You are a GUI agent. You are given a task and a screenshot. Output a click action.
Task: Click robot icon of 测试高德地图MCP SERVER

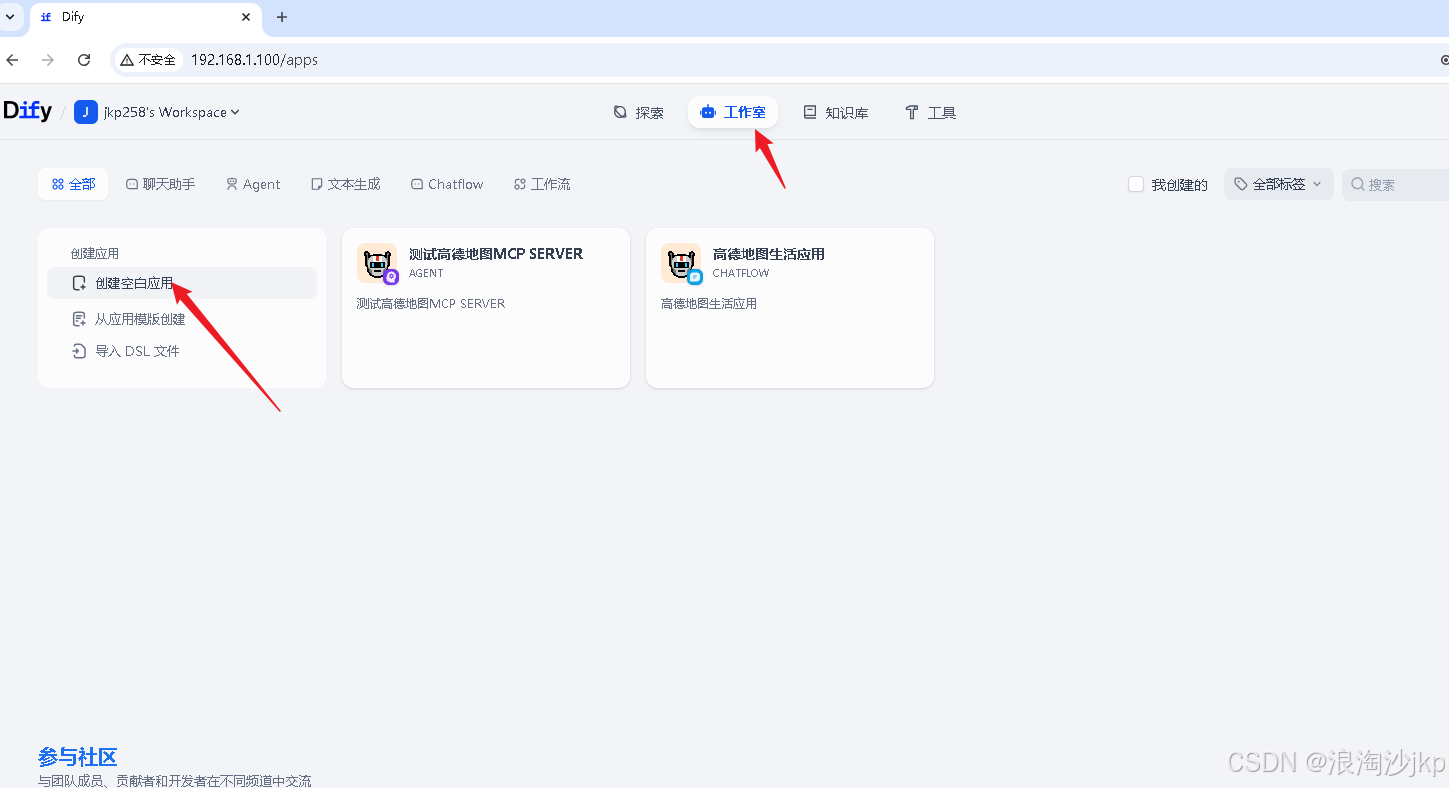click(x=377, y=263)
